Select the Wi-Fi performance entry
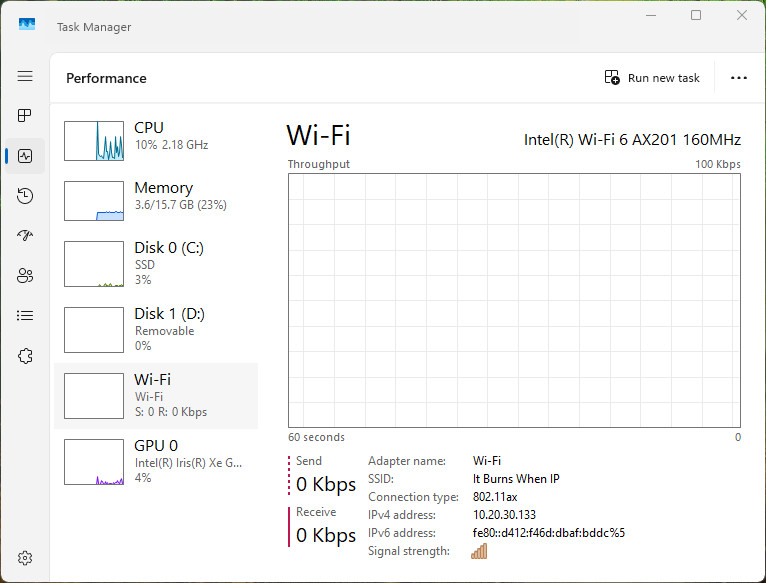766x583 pixels. point(156,396)
